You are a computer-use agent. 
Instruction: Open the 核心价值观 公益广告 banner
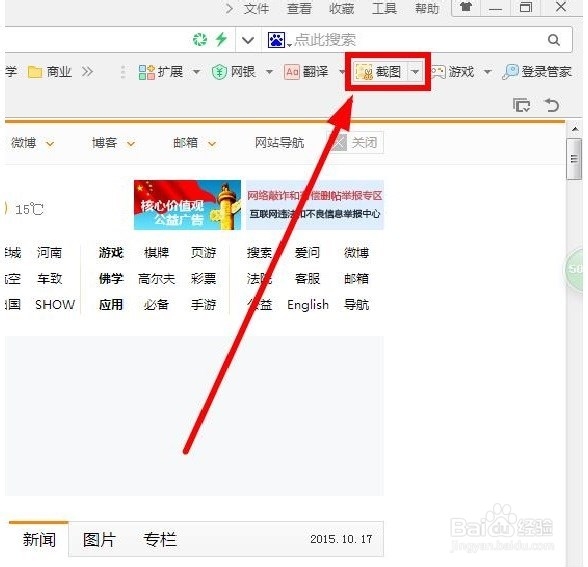[187, 205]
